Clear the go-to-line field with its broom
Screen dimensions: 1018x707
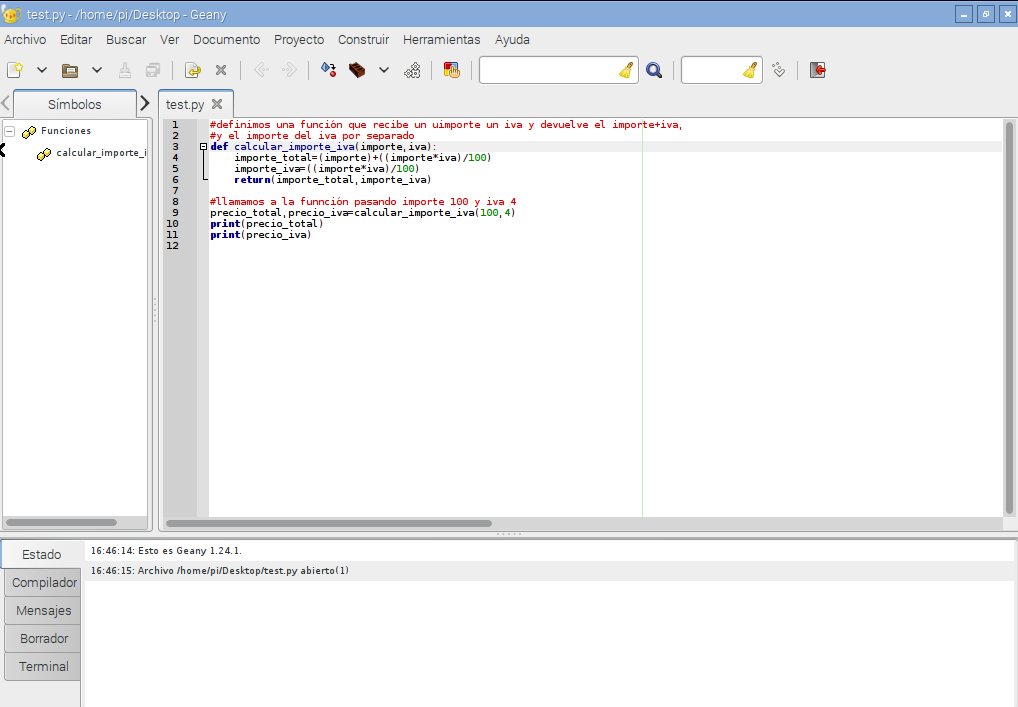[x=751, y=70]
